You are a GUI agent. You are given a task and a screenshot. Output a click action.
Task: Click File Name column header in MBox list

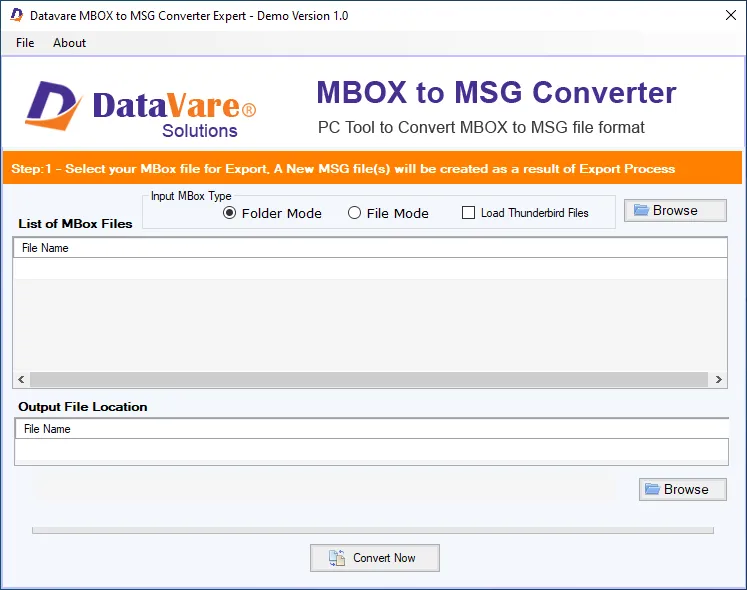[370, 248]
